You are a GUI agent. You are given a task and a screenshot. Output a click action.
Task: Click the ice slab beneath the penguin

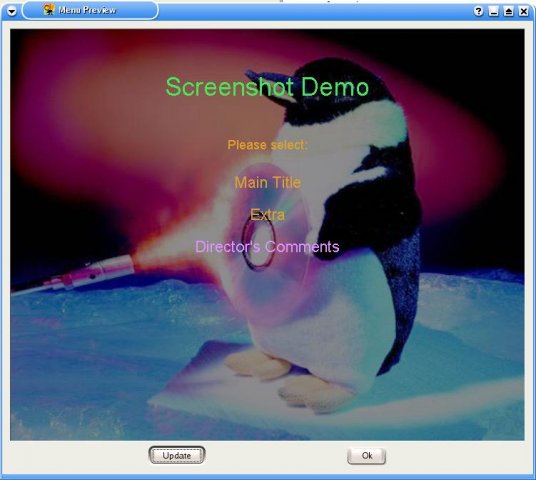pos(273,393)
